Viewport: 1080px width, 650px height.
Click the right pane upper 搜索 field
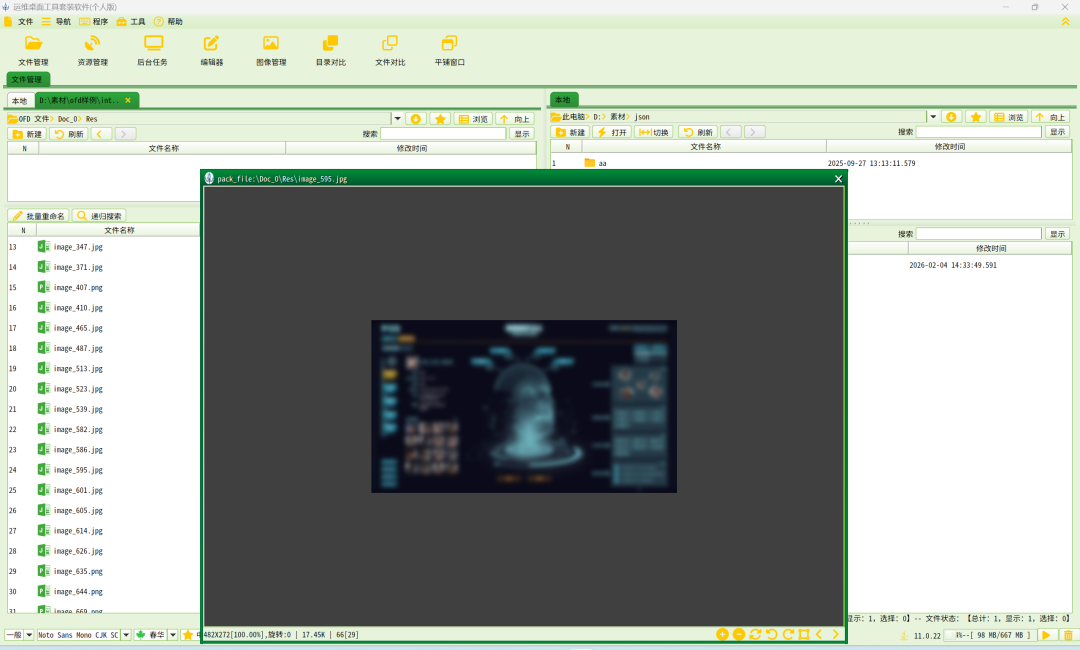(x=978, y=132)
